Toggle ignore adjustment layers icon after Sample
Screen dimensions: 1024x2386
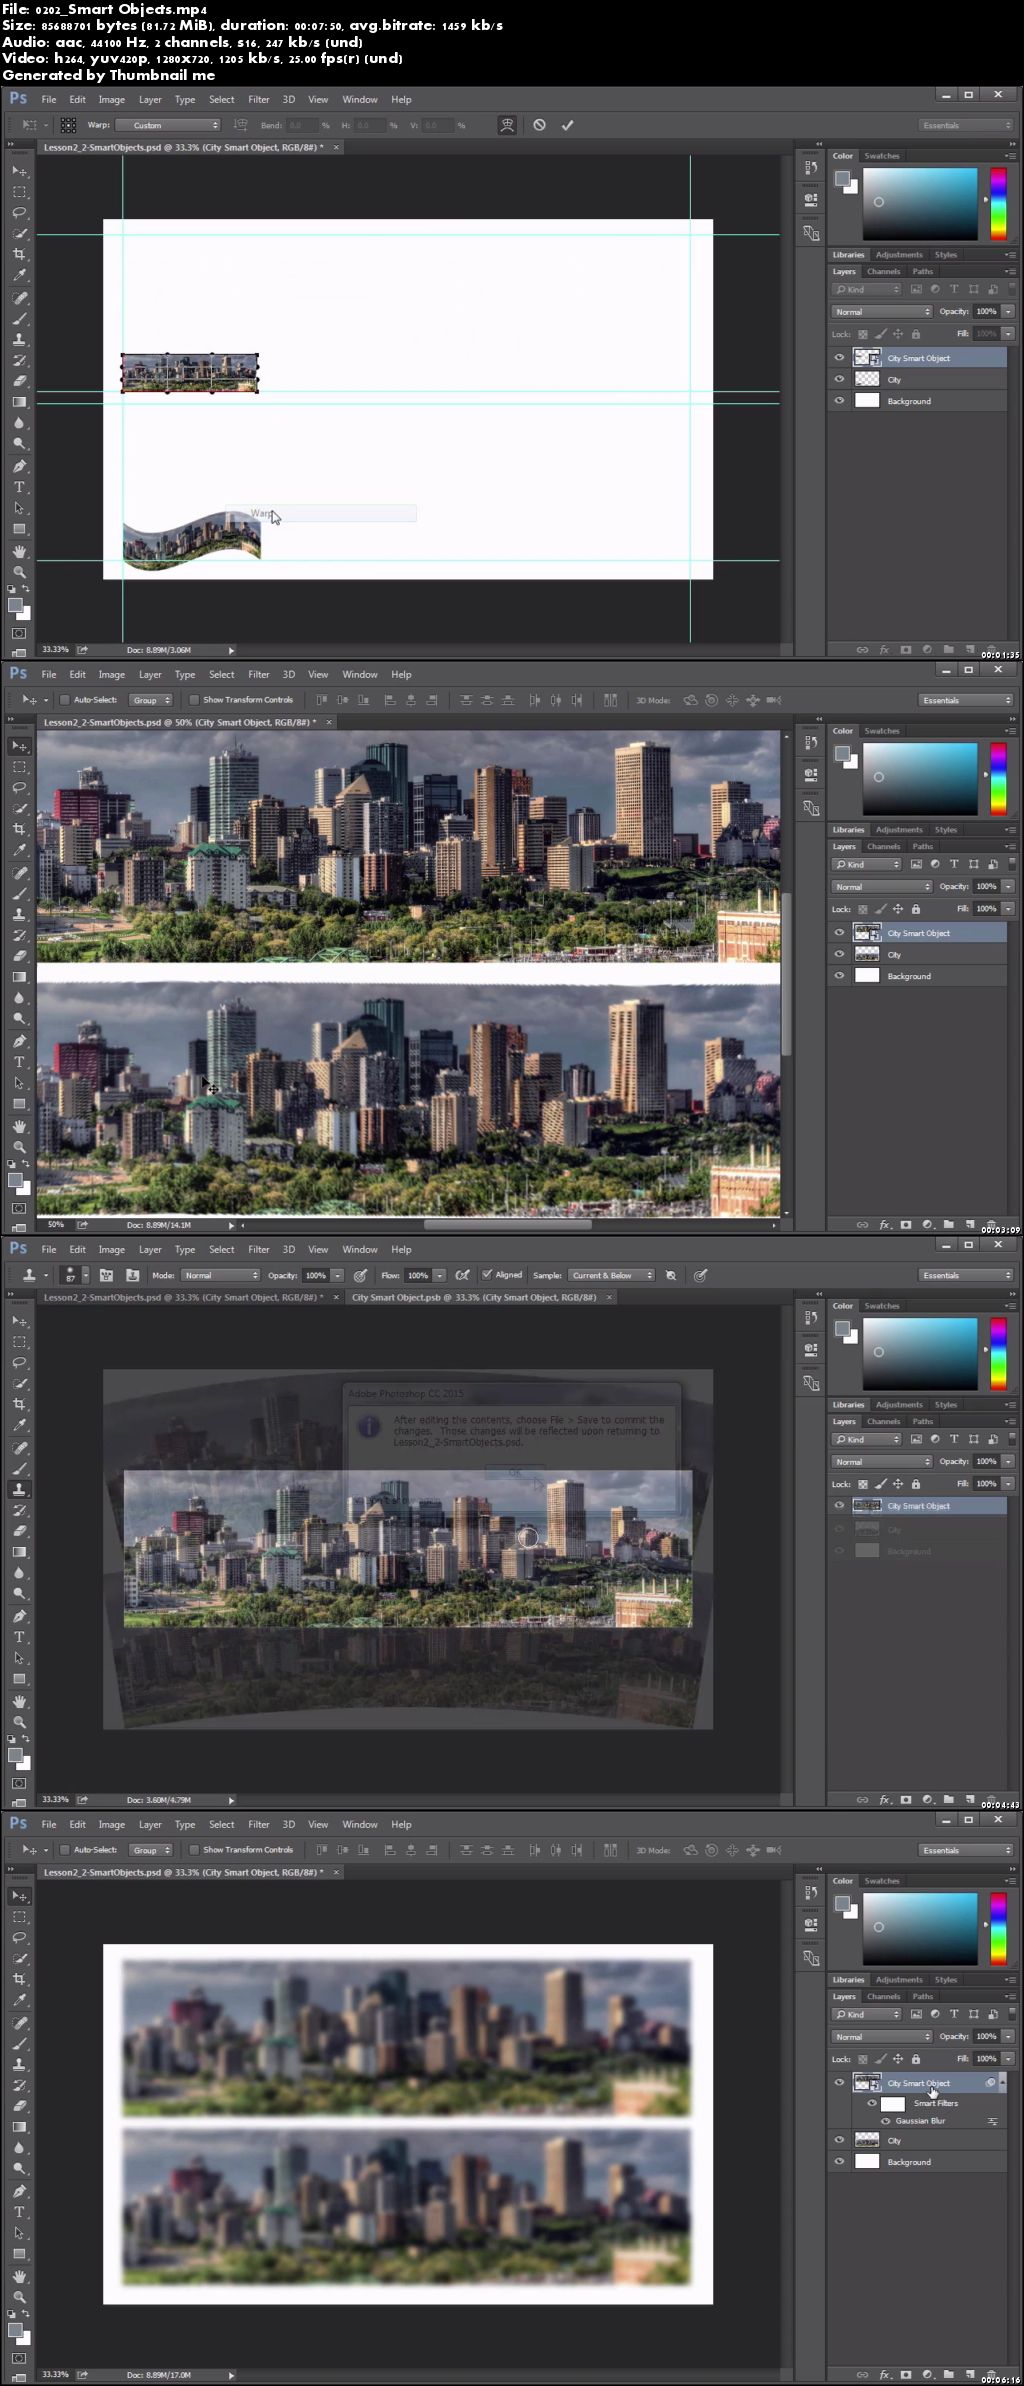671,1275
